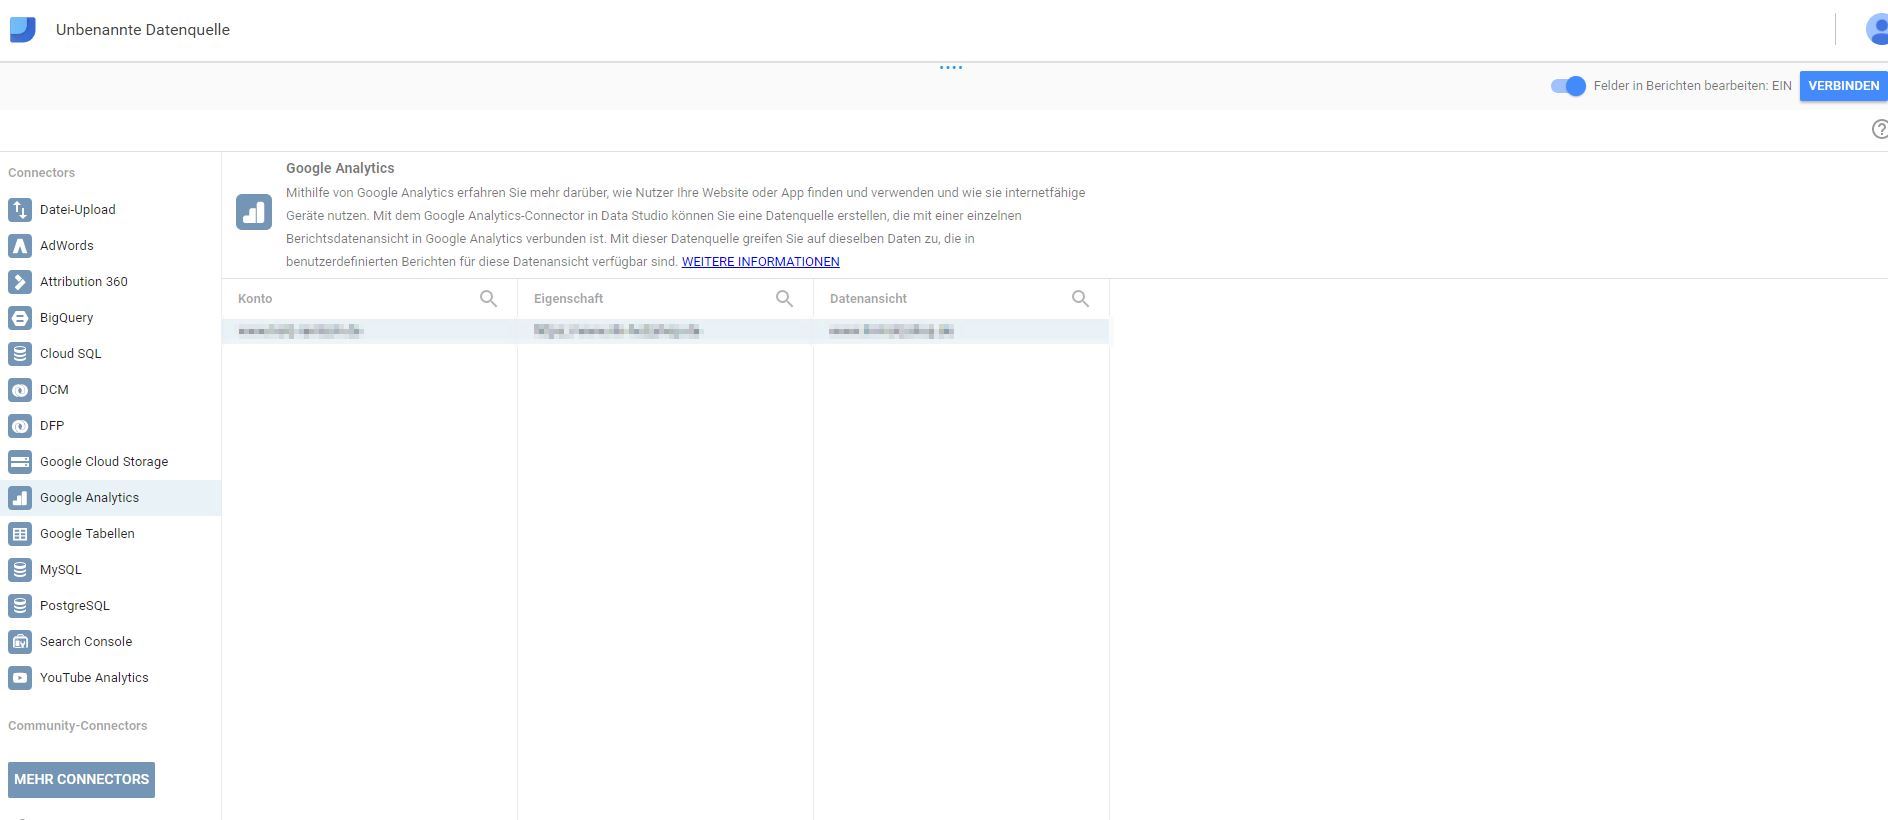Click the Google Tabellen connector icon
Image resolution: width=1888 pixels, height=820 pixels.
coord(20,534)
